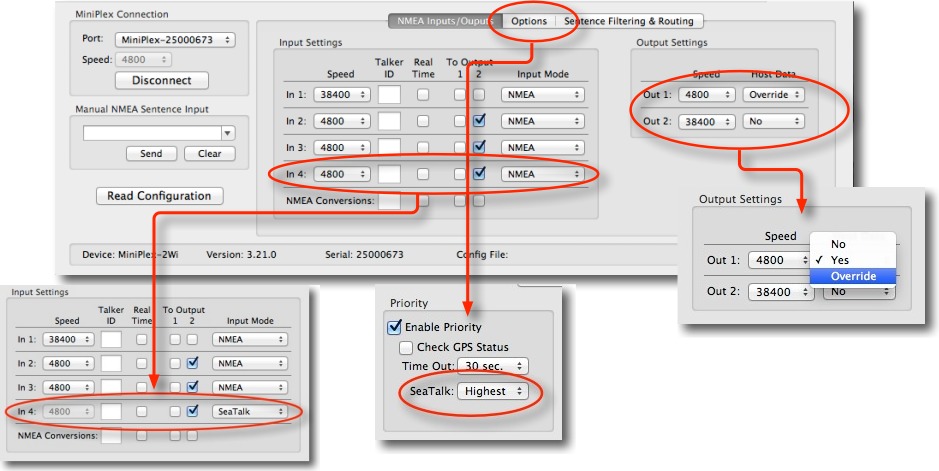Open Out 1 Speed dropdown in main window
This screenshot has height=471, width=939.
coord(707,95)
